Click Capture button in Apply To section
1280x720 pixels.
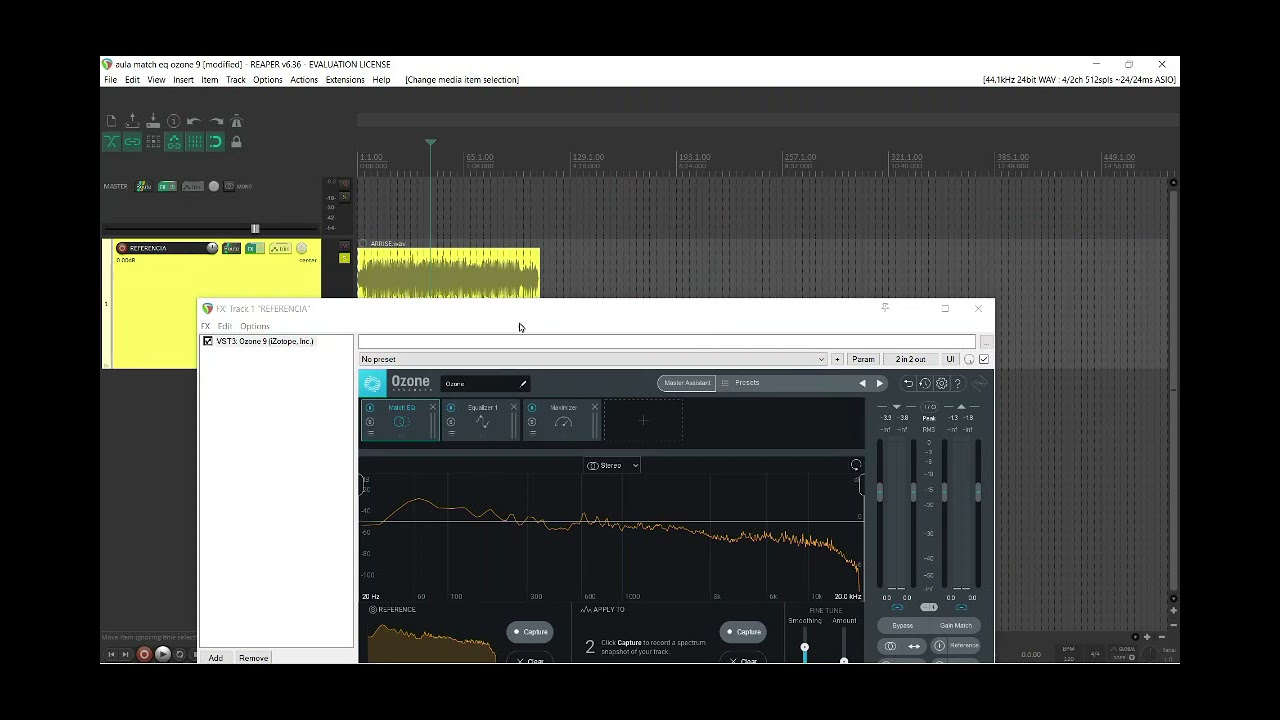[743, 632]
